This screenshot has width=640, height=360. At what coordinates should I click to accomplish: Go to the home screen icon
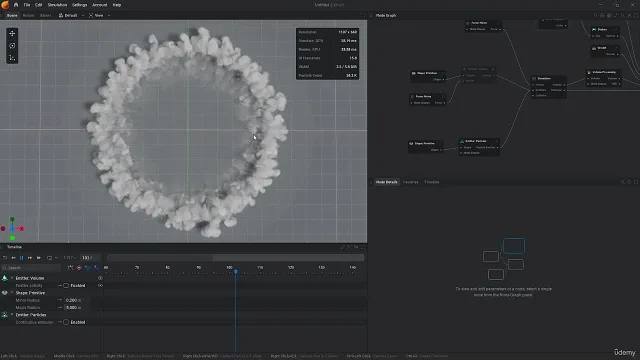pyautogui.click(x=16, y=5)
